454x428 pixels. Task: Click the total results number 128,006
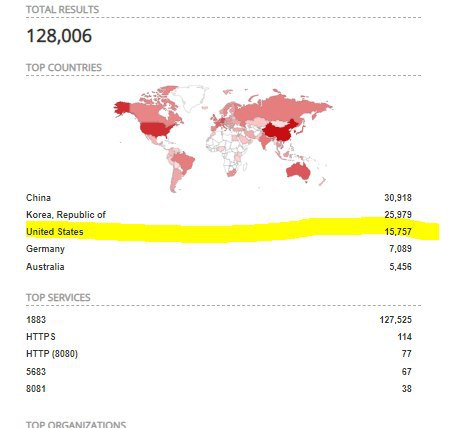tap(59, 36)
